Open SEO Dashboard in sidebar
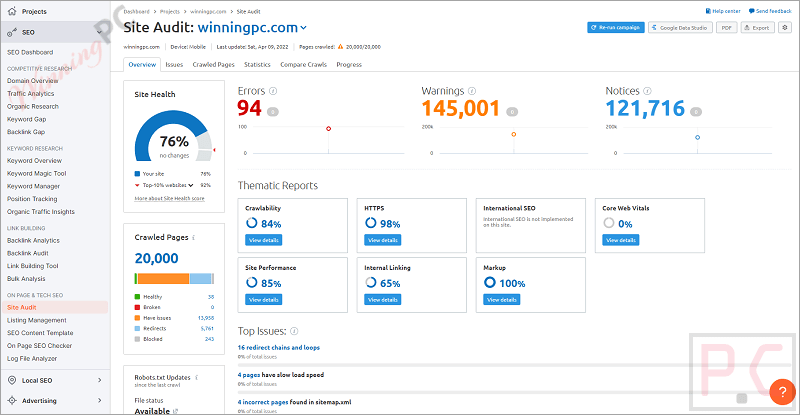The height and width of the screenshot is (415, 800). click(x=30, y=52)
